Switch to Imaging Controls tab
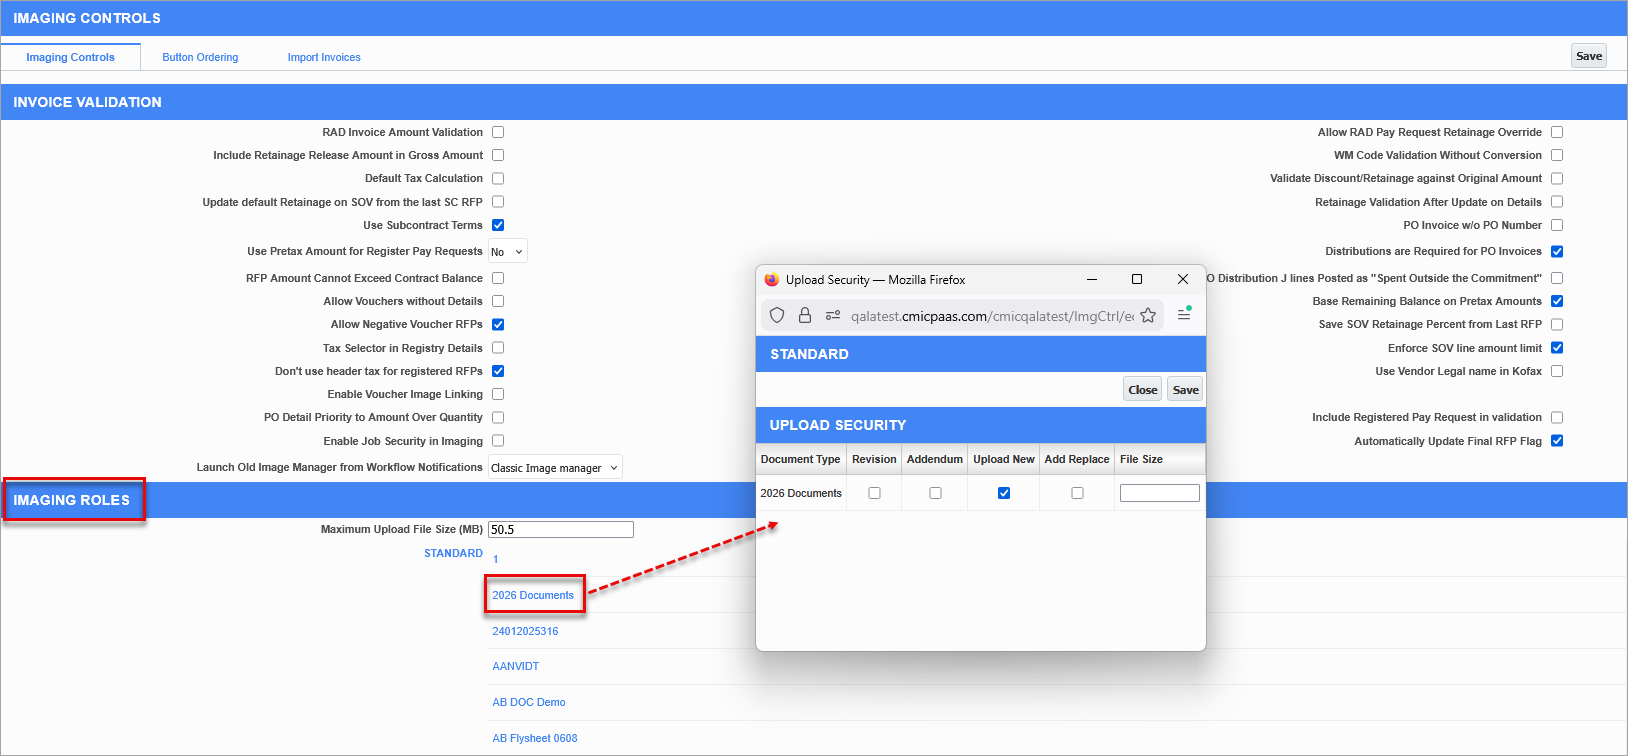1628x756 pixels. (70, 57)
